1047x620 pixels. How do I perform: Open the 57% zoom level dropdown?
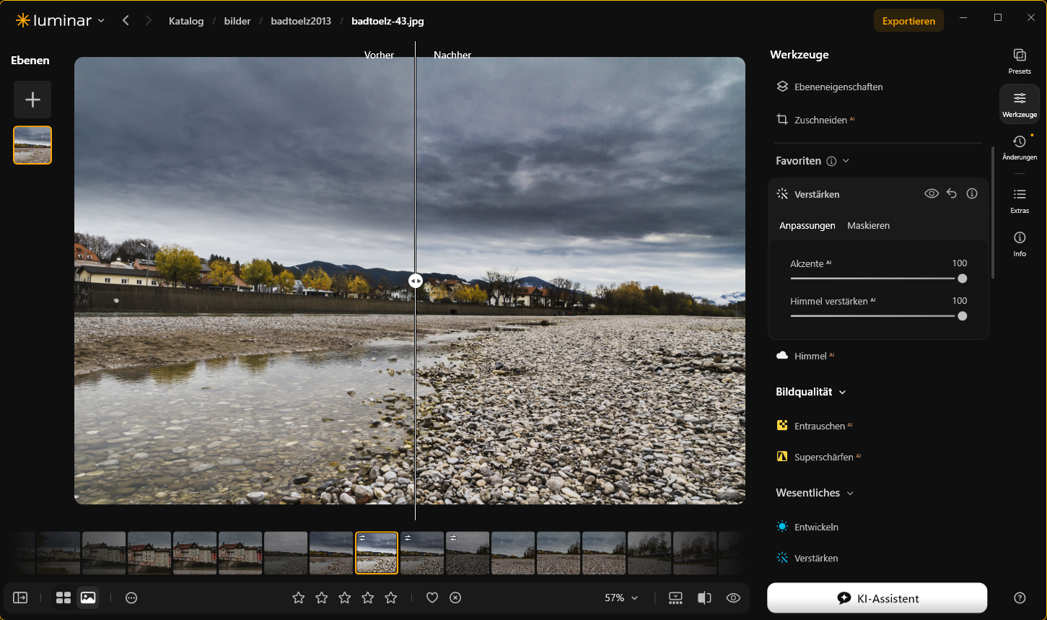621,598
